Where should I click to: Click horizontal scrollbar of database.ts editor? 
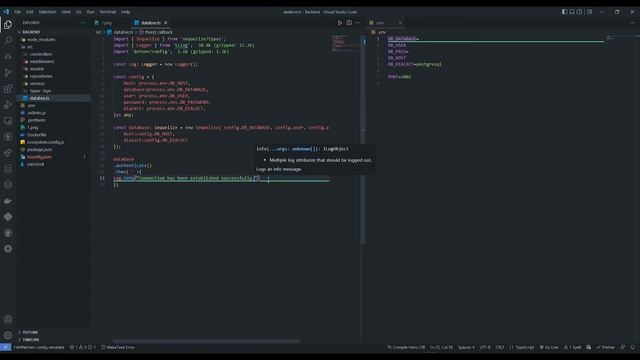coord(207,341)
